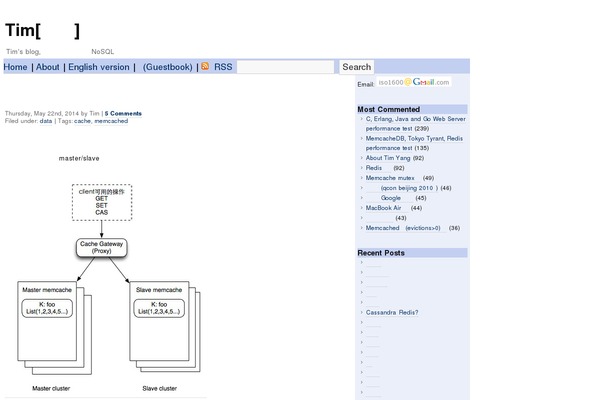
Task: Open the Guestbook page
Action: 168,67
